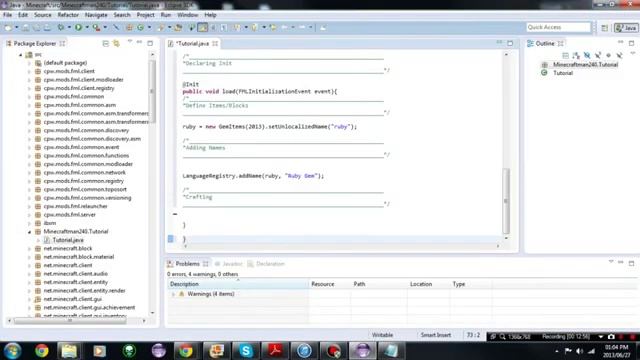Screen dimensions: 640x360
Task: Open File Explorer folder icon in the taskbar
Action: (x=69, y=351)
